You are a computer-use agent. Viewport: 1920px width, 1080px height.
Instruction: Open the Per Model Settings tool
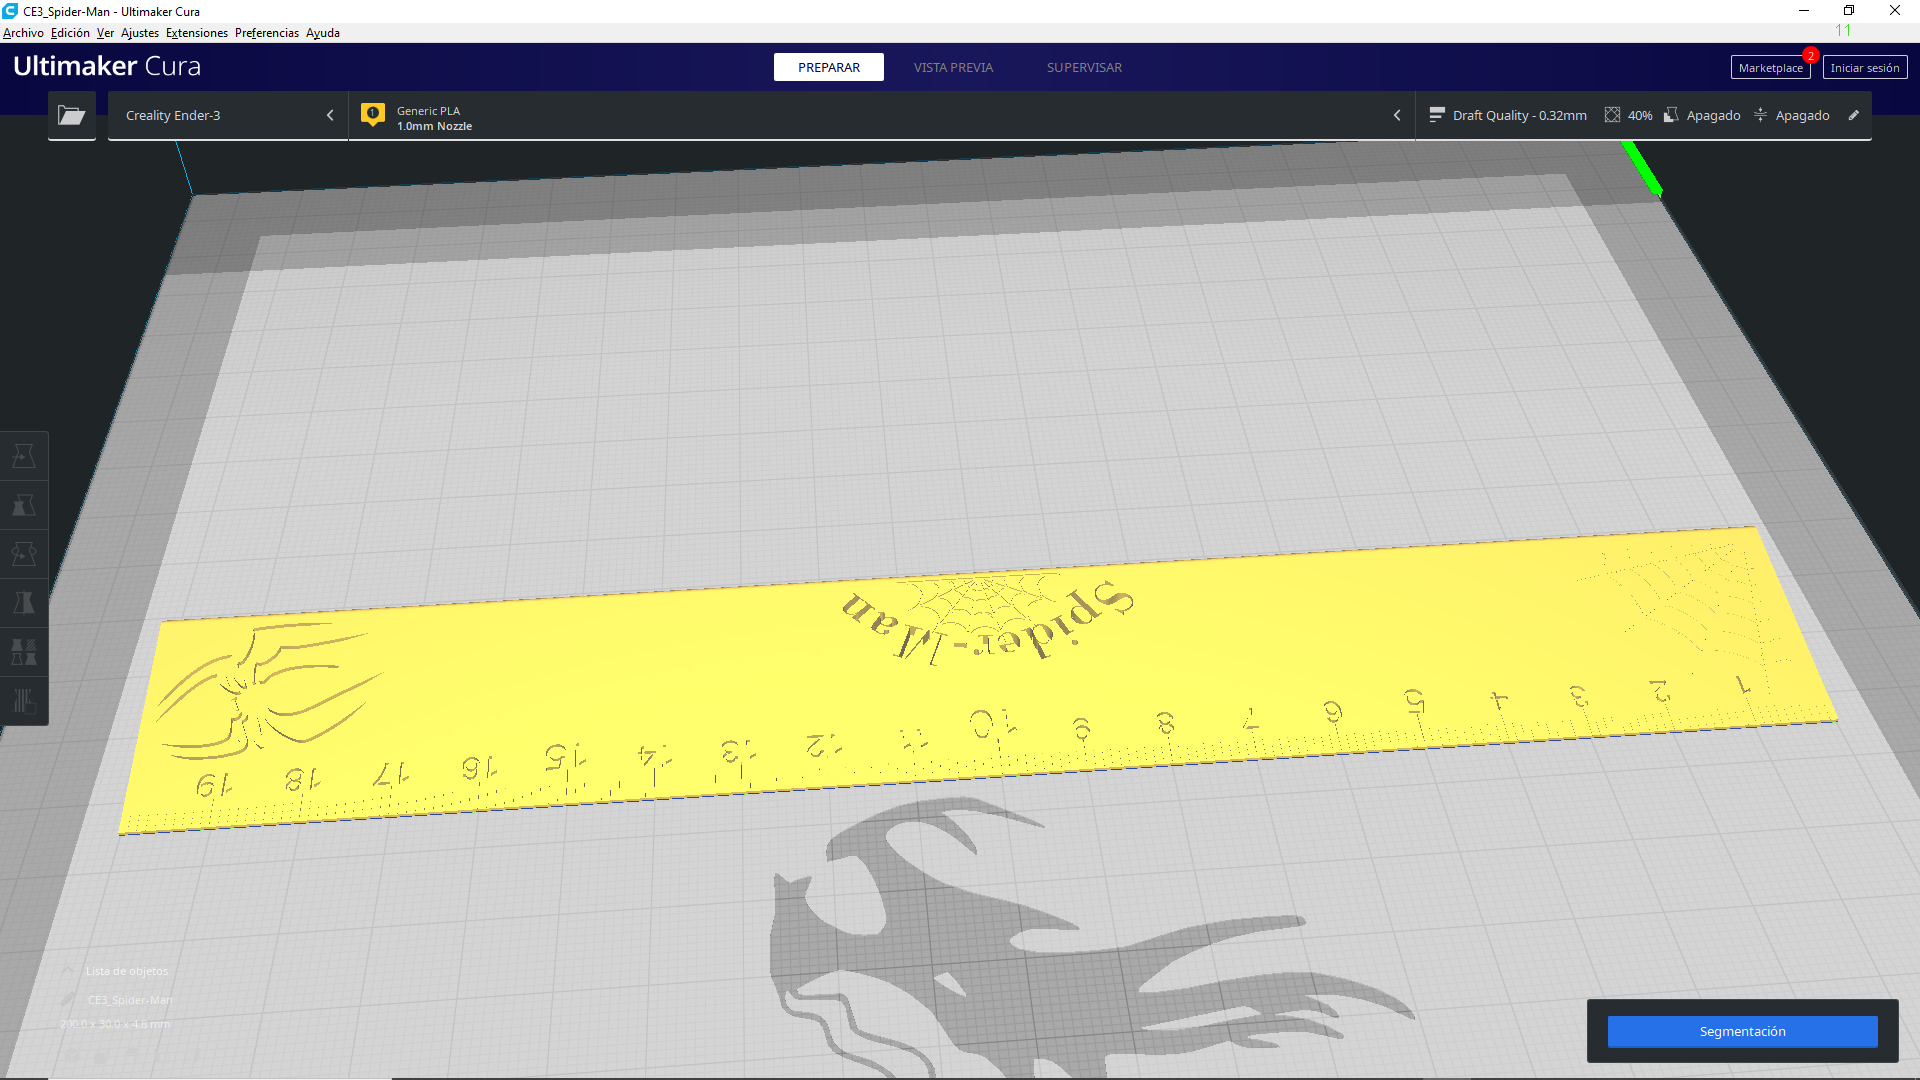click(24, 652)
